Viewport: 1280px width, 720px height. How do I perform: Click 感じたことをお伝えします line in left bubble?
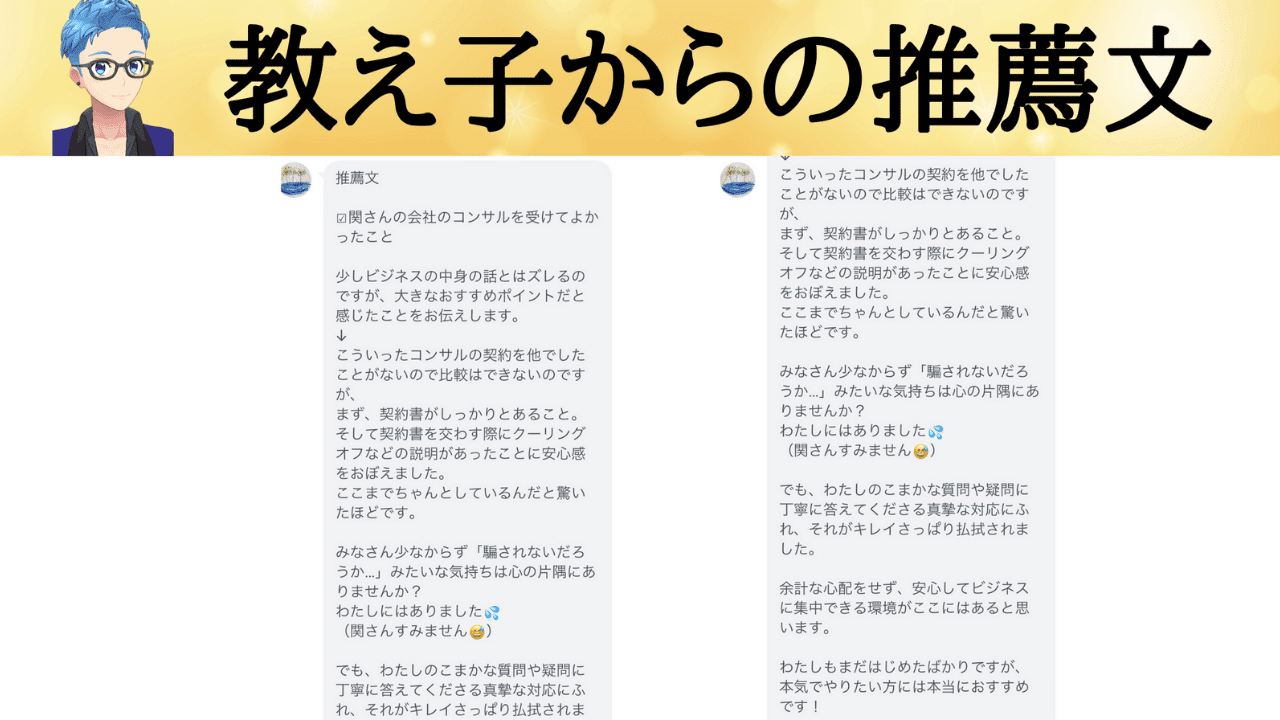(x=428, y=315)
